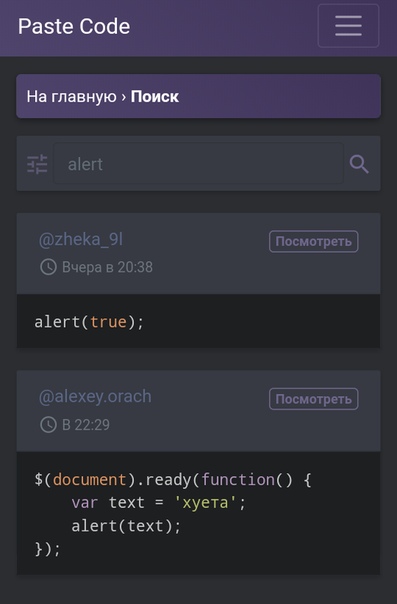The image size is (397, 604).
Task: Open profile @zheka_9l
Action: click(x=81, y=239)
